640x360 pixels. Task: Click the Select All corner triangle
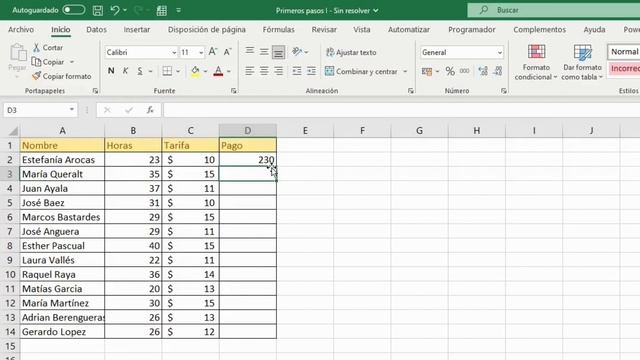click(x=13, y=131)
